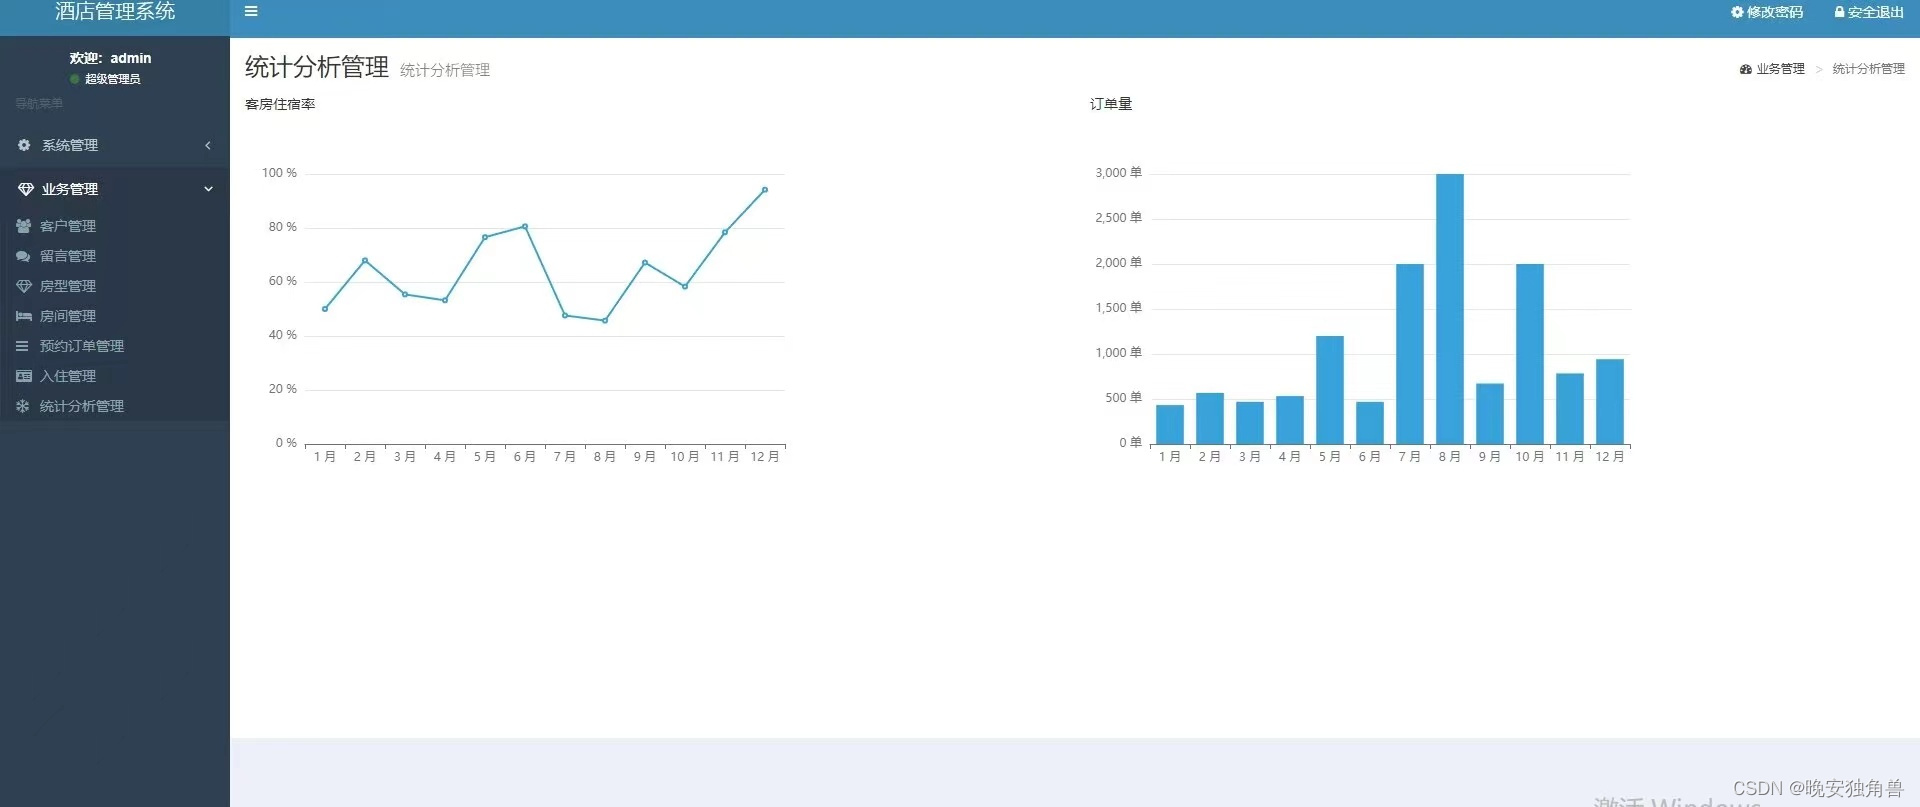
Task: Click the 5月 bar in the 订单量 chart
Action: point(1330,390)
